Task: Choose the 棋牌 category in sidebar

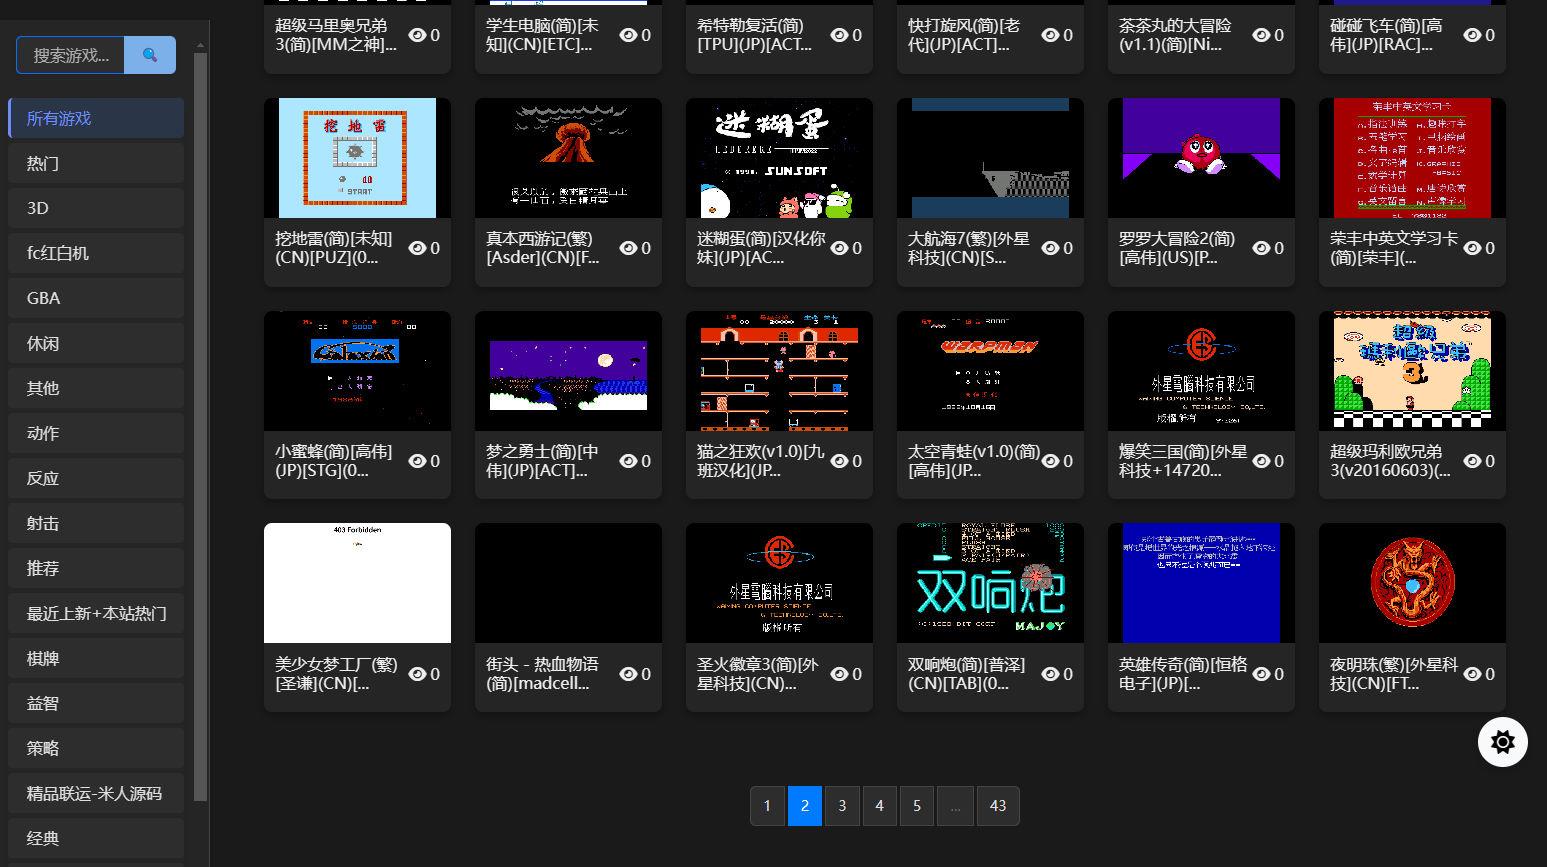Action: [96, 658]
